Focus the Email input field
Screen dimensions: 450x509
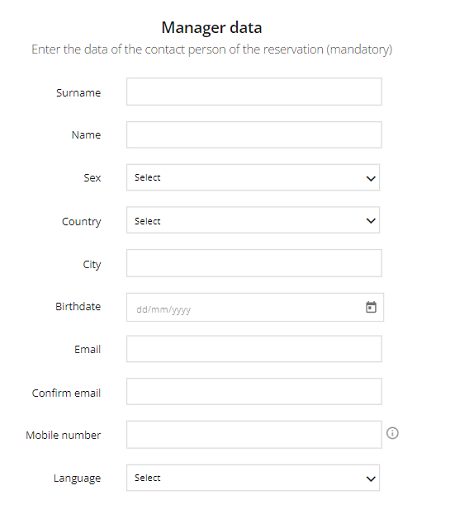coord(254,349)
